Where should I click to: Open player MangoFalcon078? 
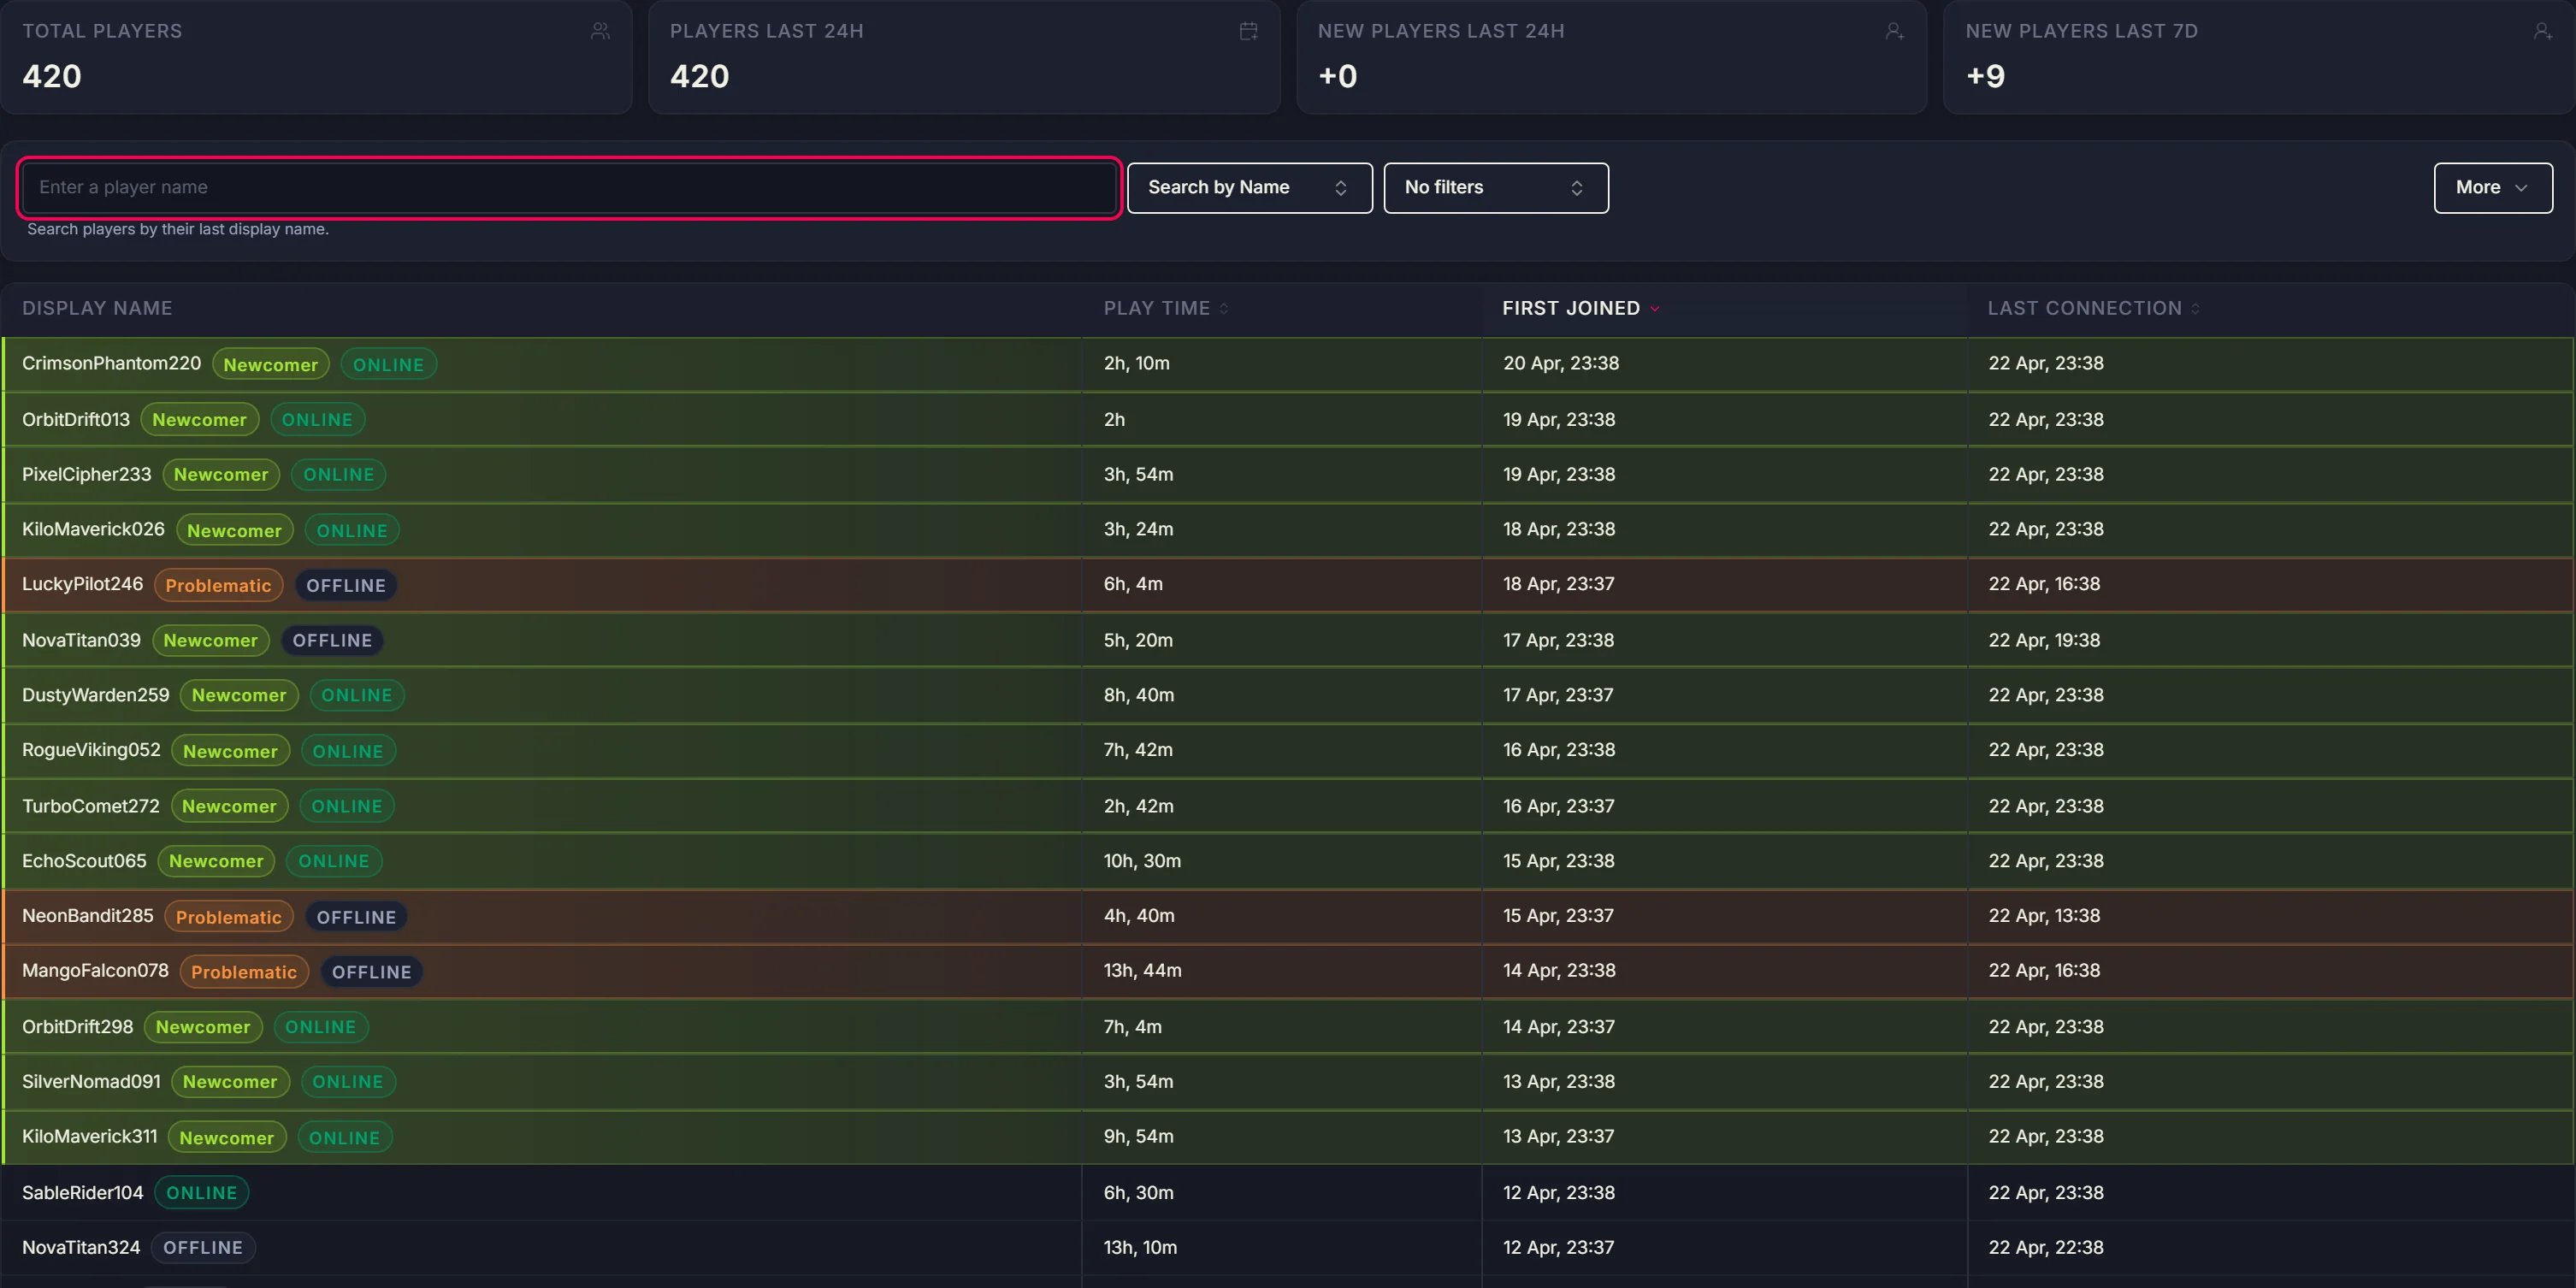point(95,970)
